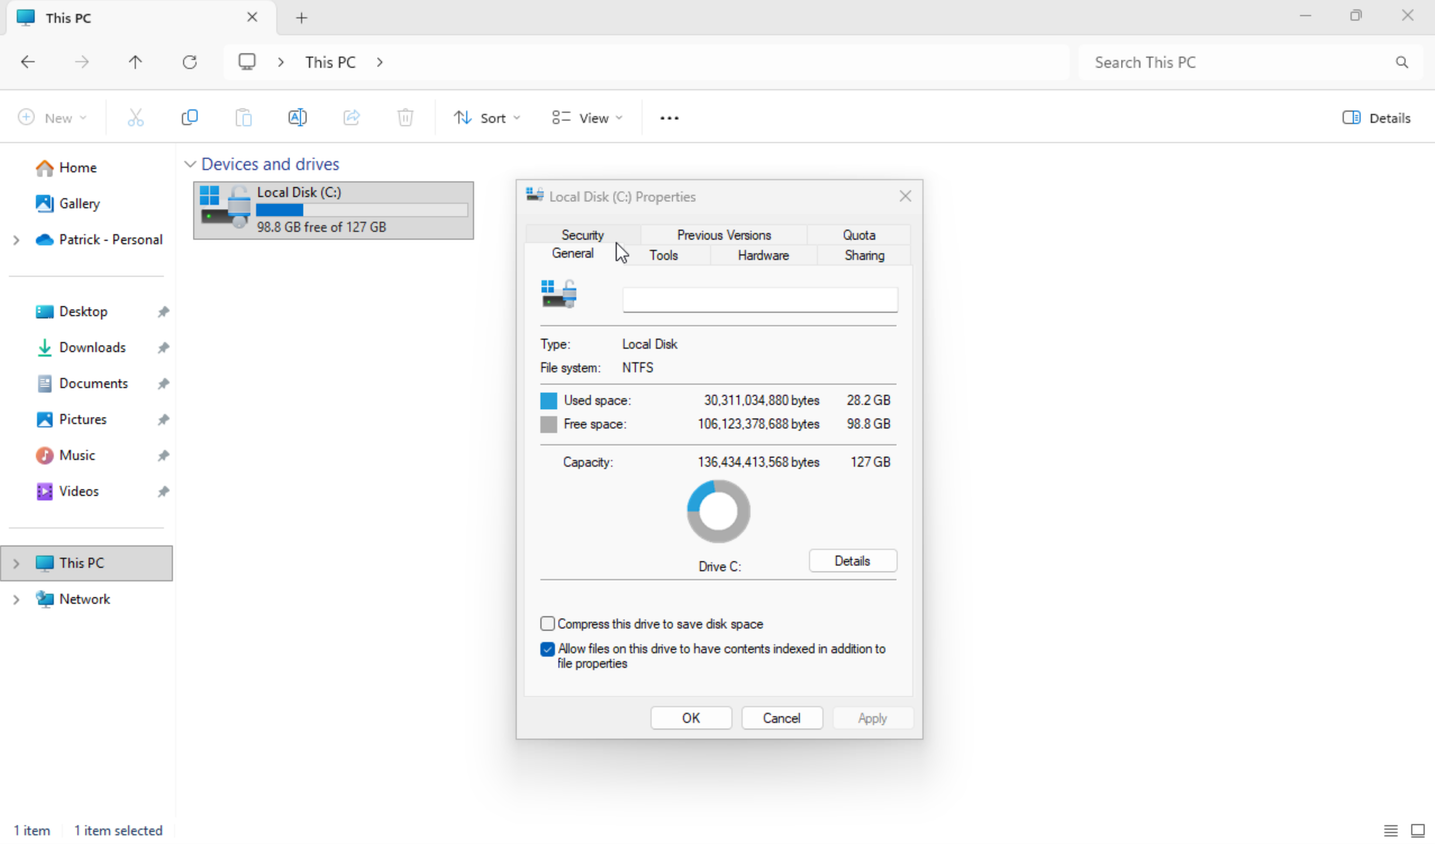Screen dimensions: 1435x844
Task: Open the Sort dropdown menu
Action: pos(487,118)
